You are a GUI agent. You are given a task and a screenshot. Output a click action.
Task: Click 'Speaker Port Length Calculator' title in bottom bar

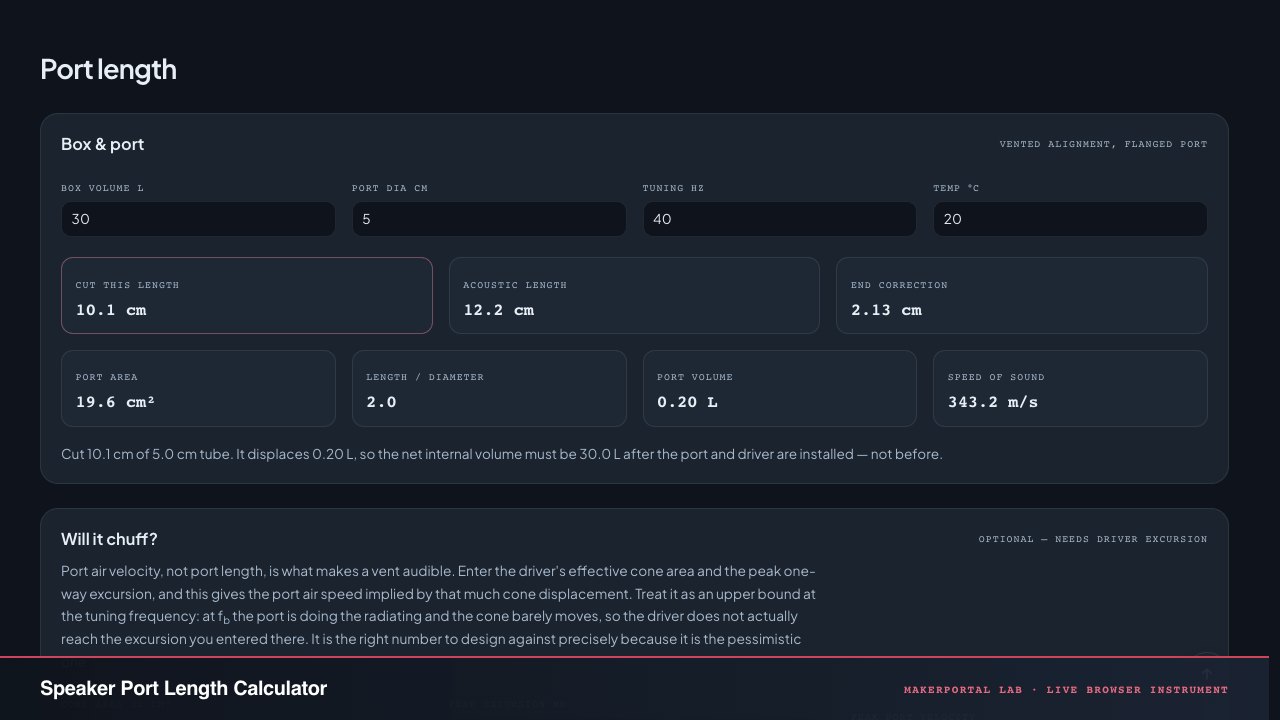click(x=183, y=688)
